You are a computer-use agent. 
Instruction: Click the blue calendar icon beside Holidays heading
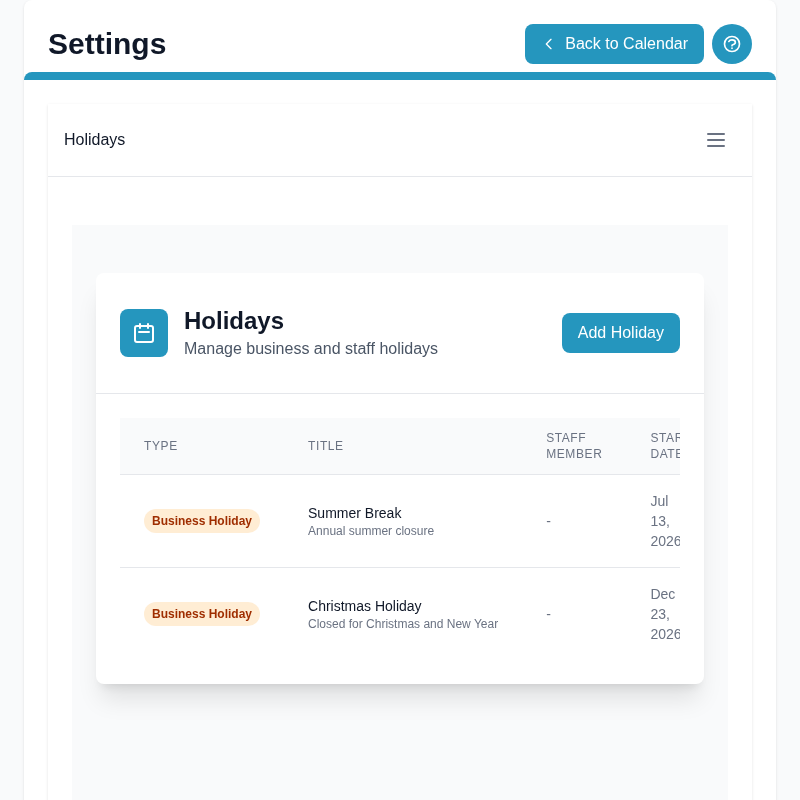point(144,333)
